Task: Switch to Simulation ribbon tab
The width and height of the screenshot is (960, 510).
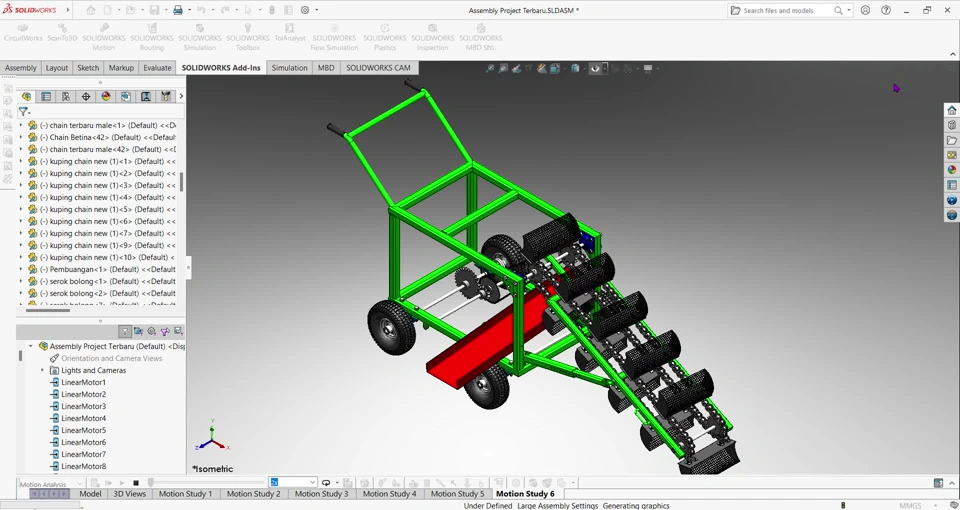Action: [290, 68]
